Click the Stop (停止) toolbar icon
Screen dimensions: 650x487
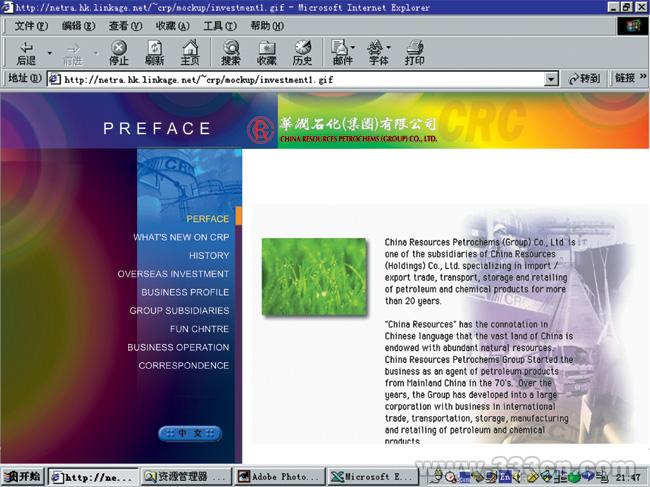119,52
